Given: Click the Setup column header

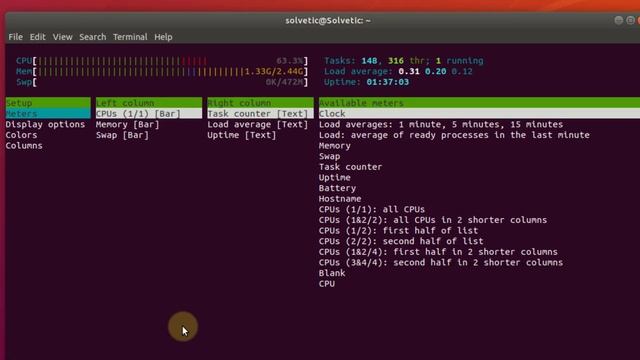Looking at the screenshot, I should pyautogui.click(x=48, y=103).
